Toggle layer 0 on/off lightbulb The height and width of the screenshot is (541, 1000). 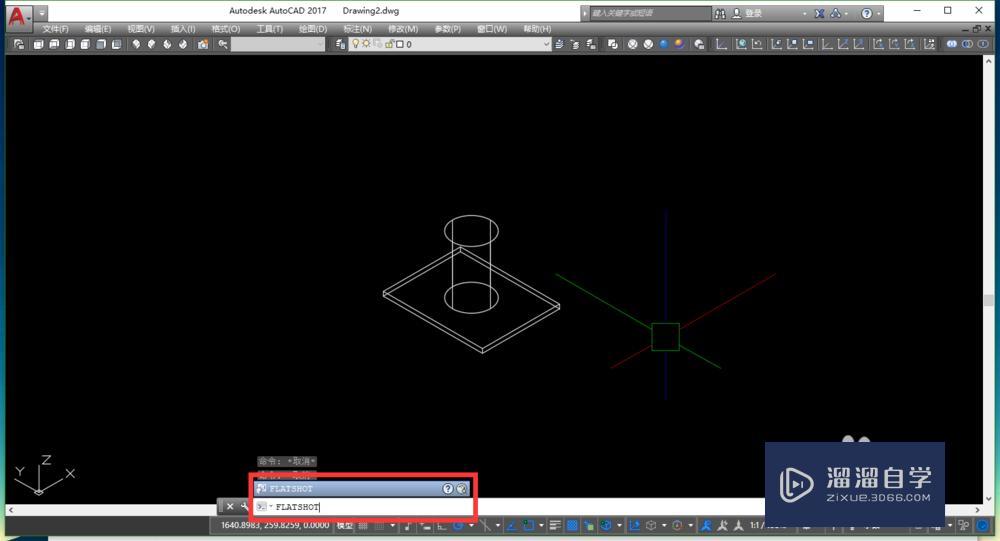tap(356, 43)
